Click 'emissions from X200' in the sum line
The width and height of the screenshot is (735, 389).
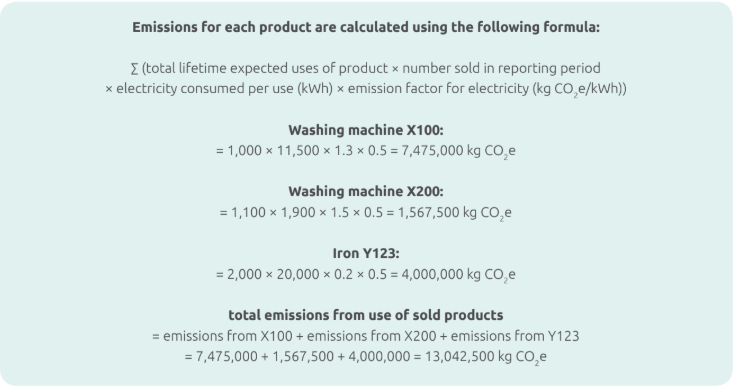[371, 336]
